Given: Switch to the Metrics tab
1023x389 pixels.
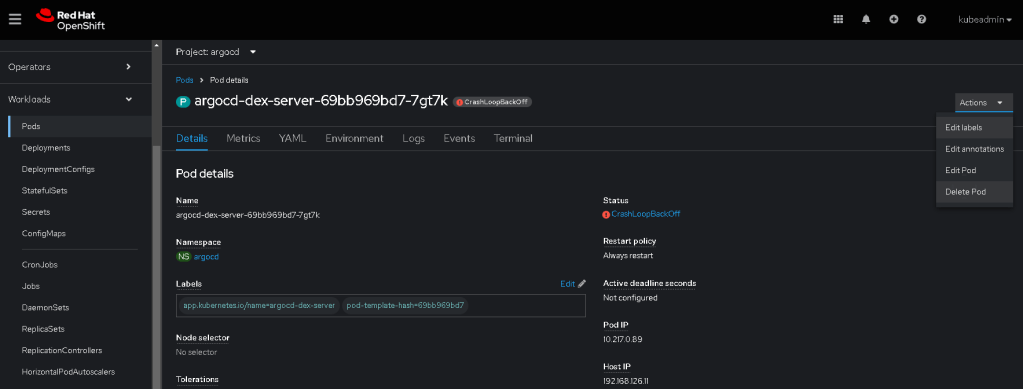Looking at the screenshot, I should (x=243, y=138).
